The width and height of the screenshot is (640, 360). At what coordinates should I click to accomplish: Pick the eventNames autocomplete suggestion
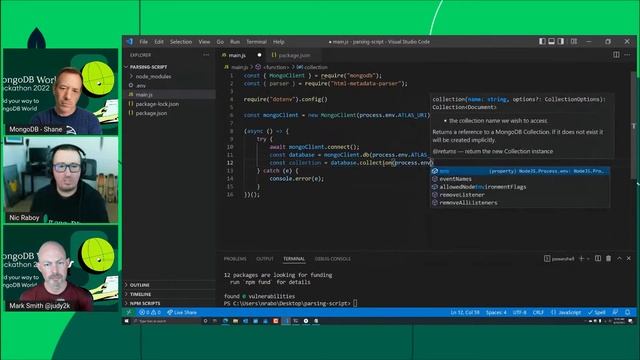pos(520,179)
